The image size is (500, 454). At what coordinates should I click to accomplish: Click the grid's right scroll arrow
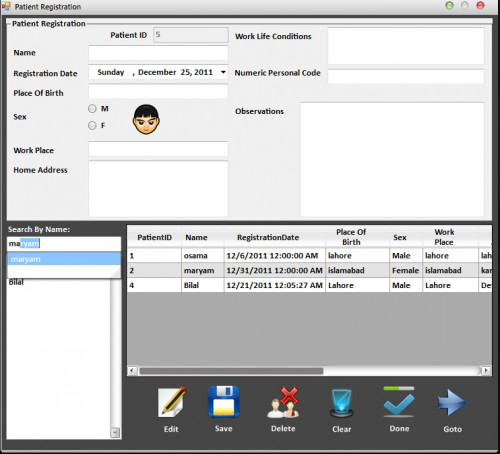[x=486, y=370]
